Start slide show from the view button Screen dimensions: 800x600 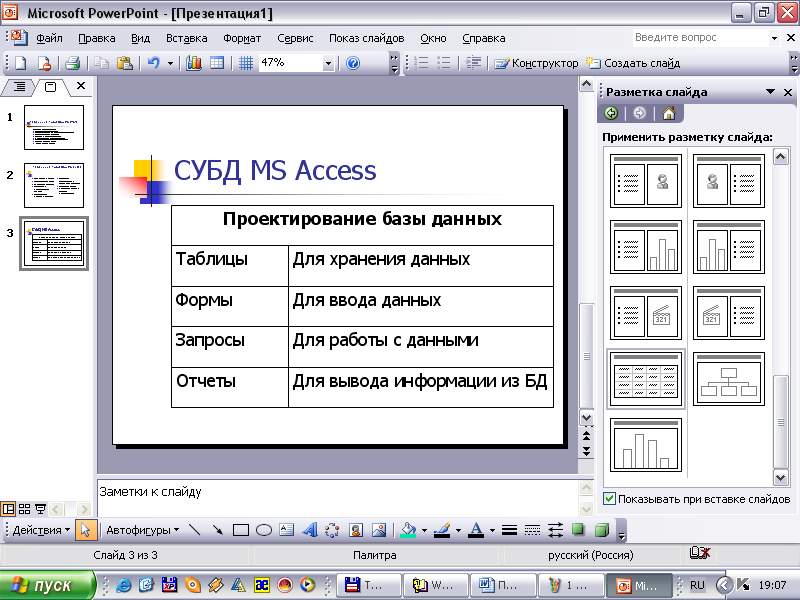(x=40, y=509)
